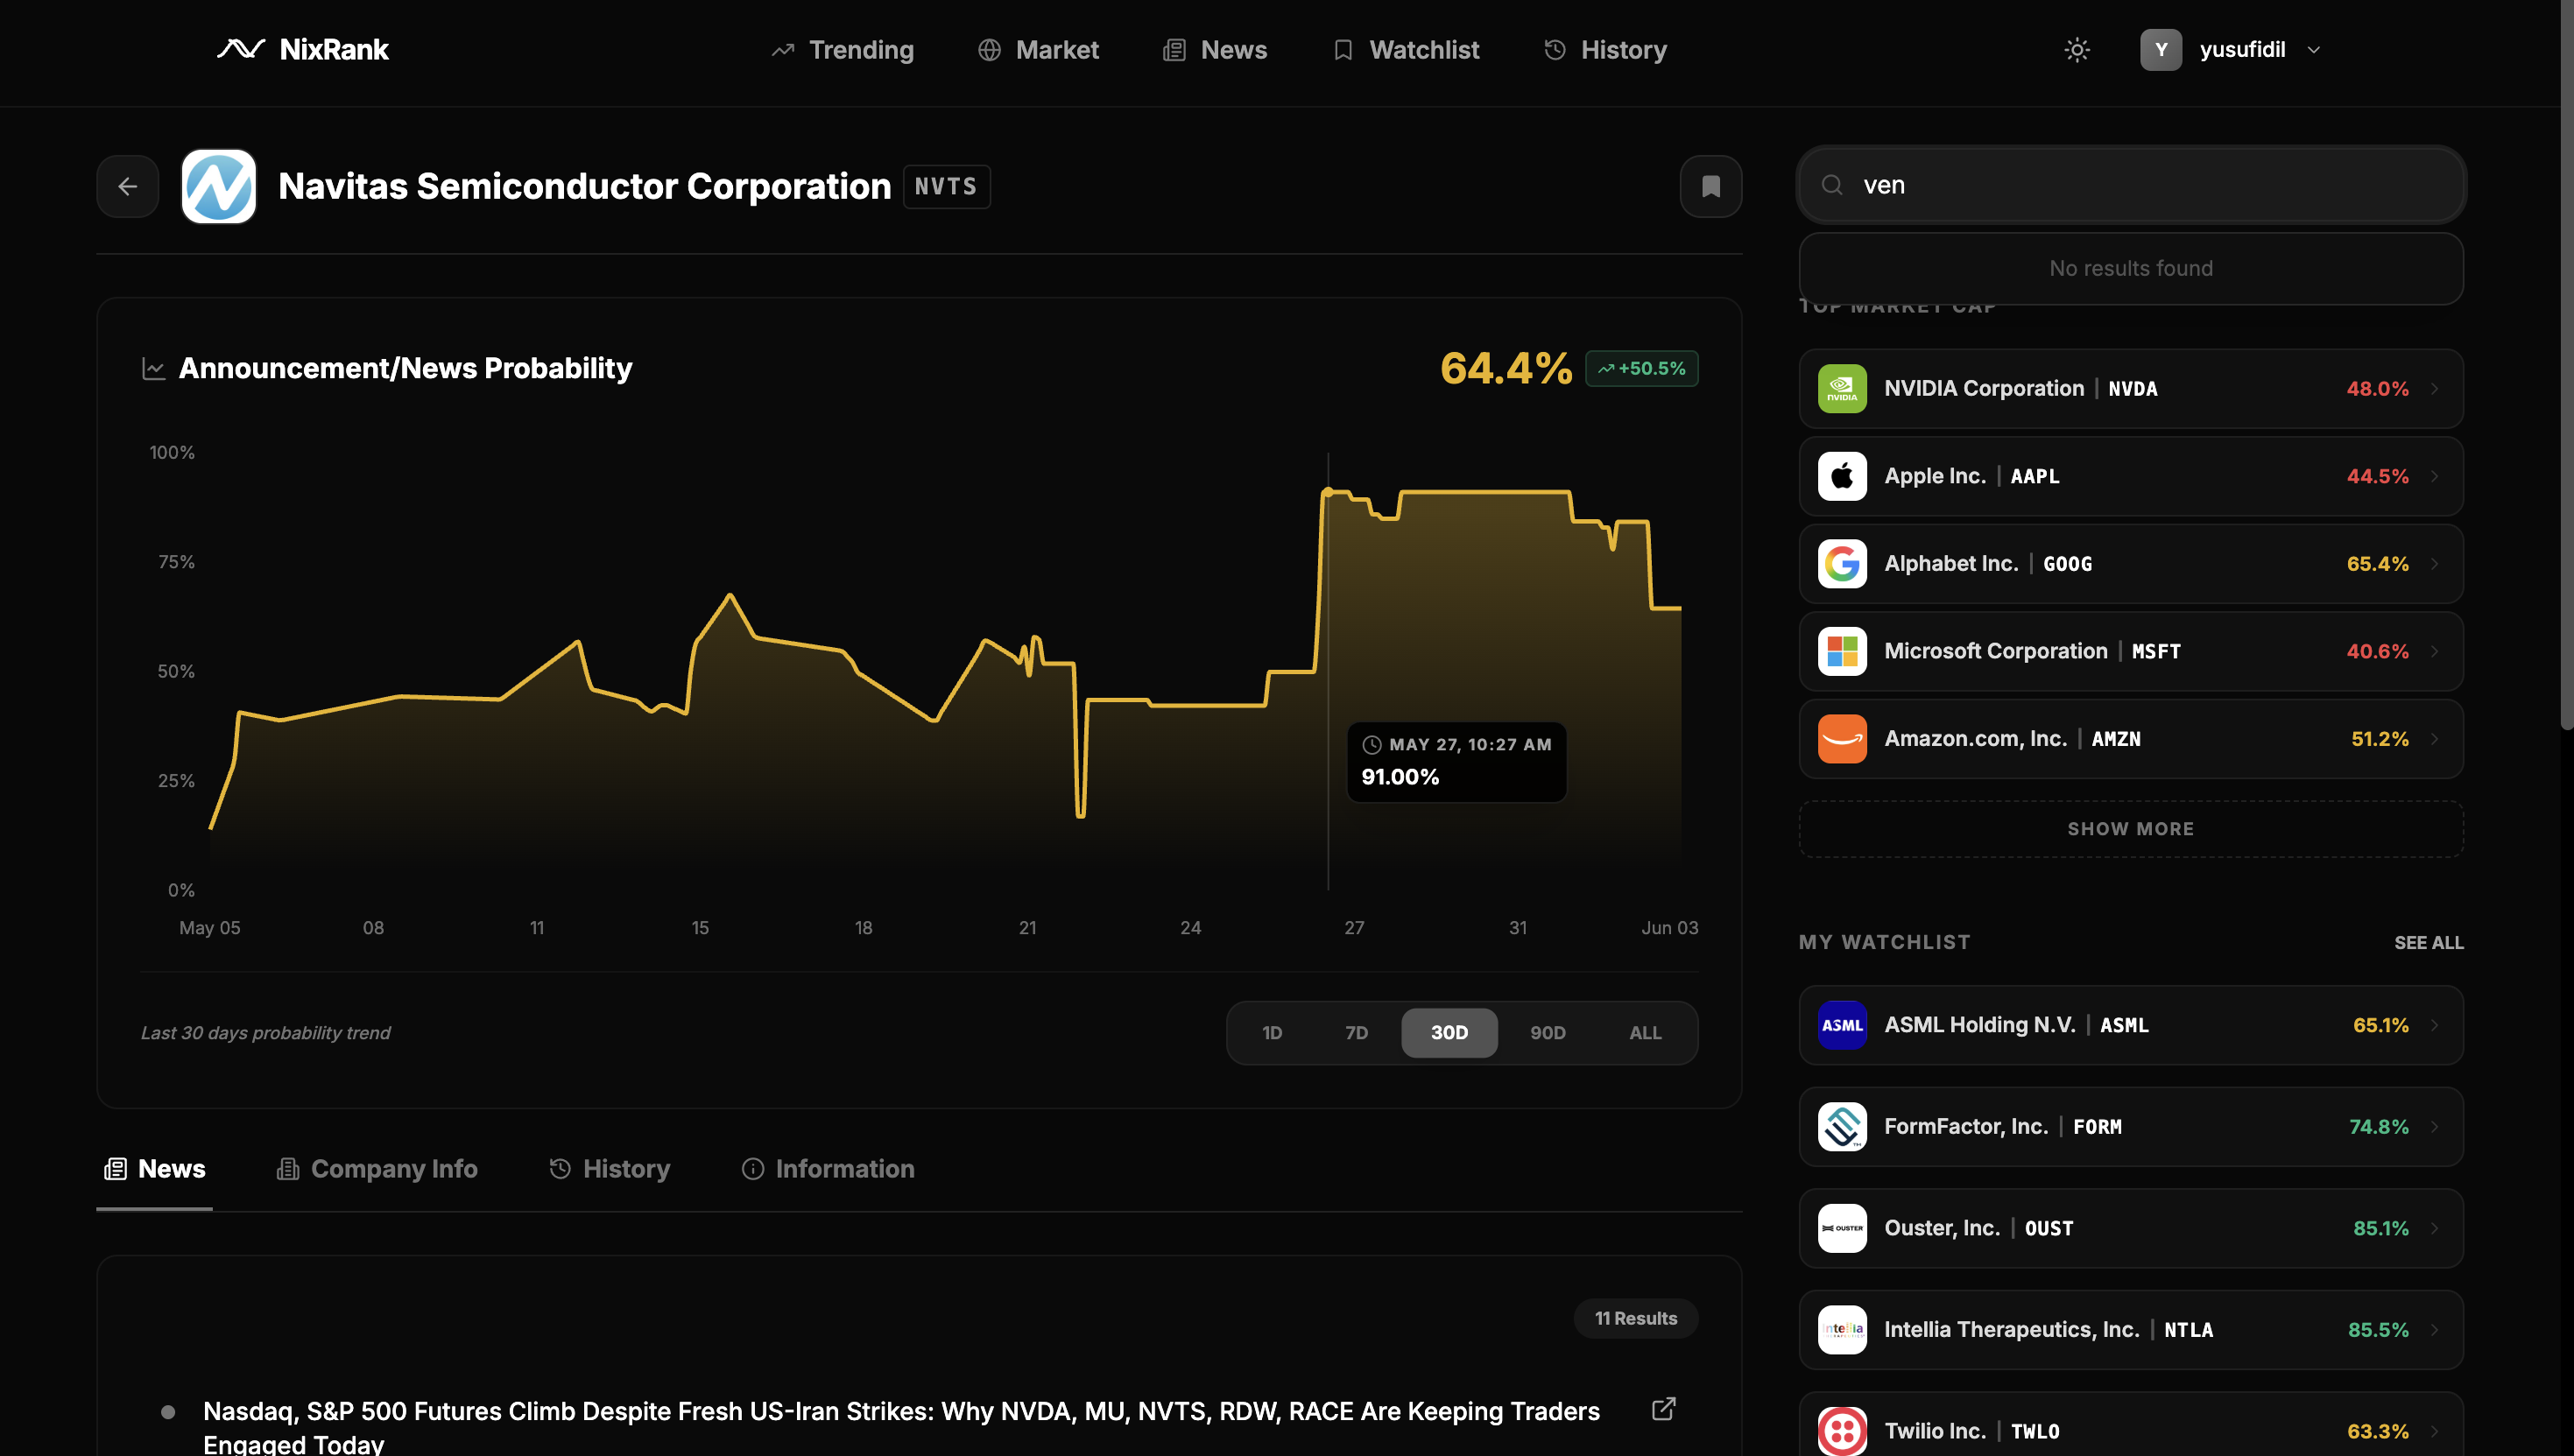Image resolution: width=2574 pixels, height=1456 pixels.
Task: Click the Navitas Semiconductor company logo
Action: coord(219,186)
